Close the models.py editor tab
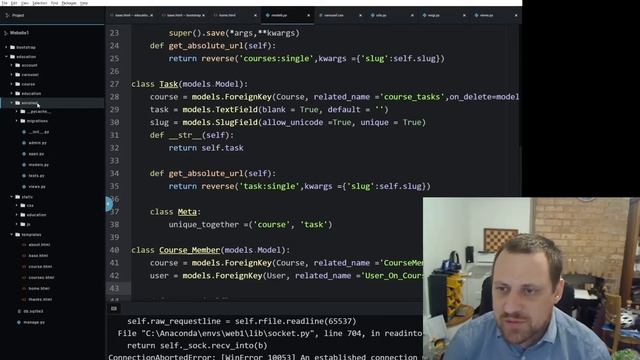This screenshot has width=640, height=360. [308, 16]
